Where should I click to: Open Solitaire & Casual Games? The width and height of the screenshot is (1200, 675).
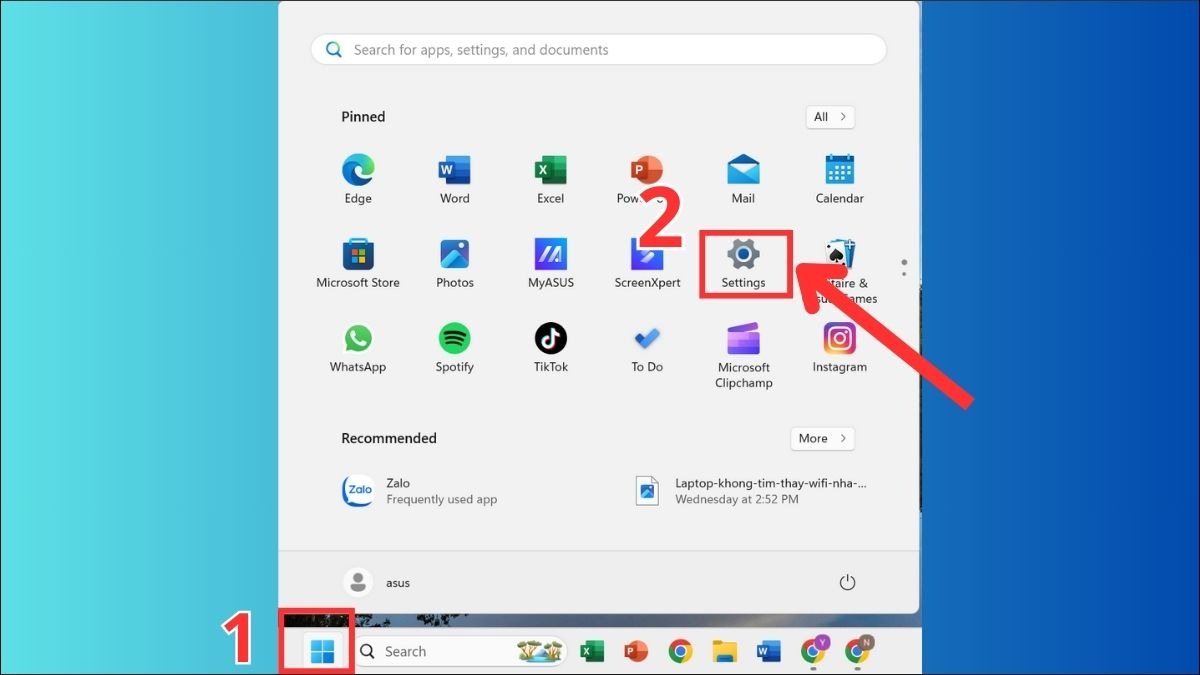840,271
